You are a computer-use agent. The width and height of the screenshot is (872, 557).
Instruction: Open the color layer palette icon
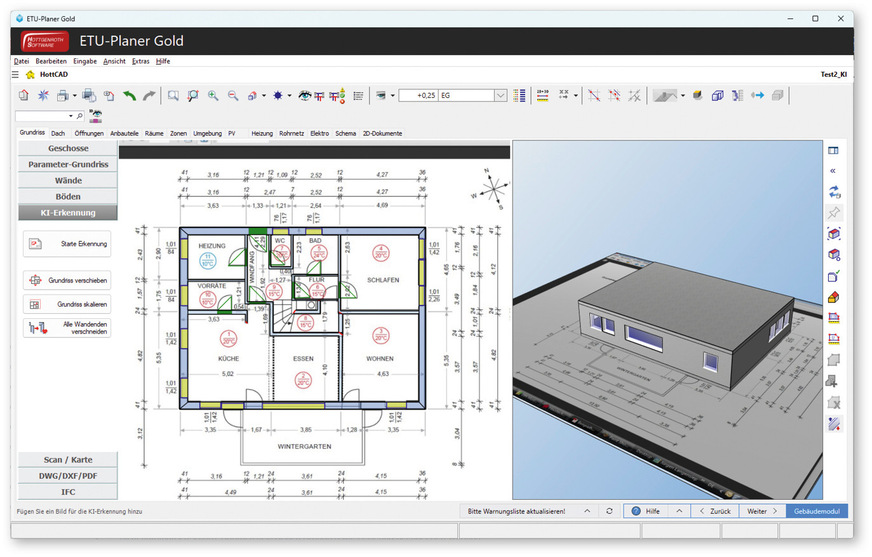[519, 95]
